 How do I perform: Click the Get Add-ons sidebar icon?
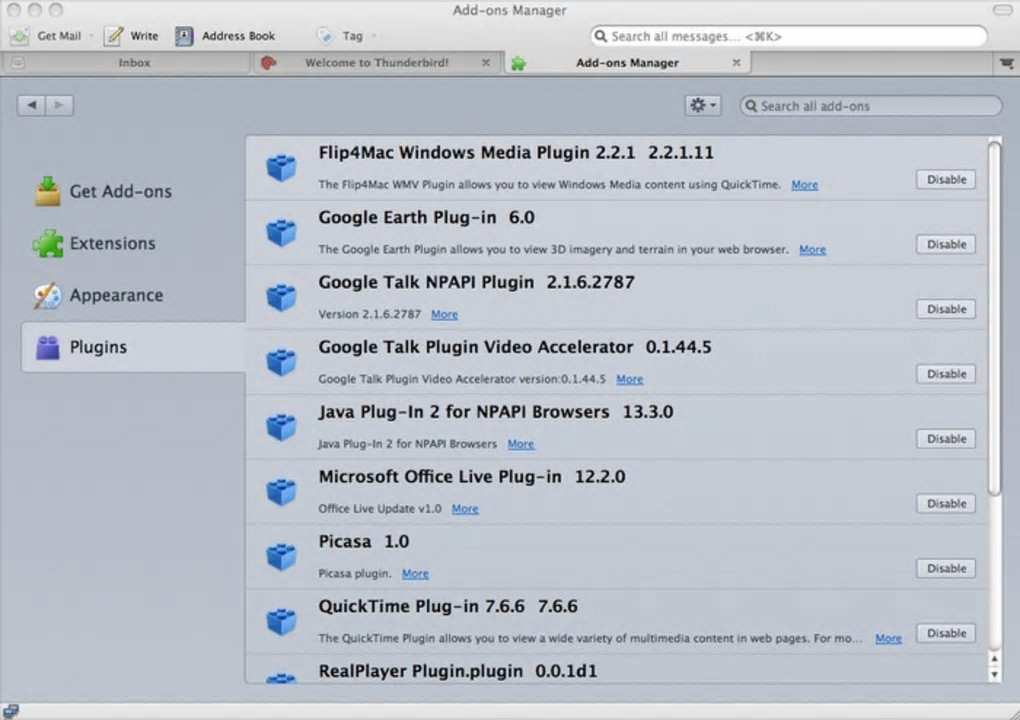click(x=47, y=191)
